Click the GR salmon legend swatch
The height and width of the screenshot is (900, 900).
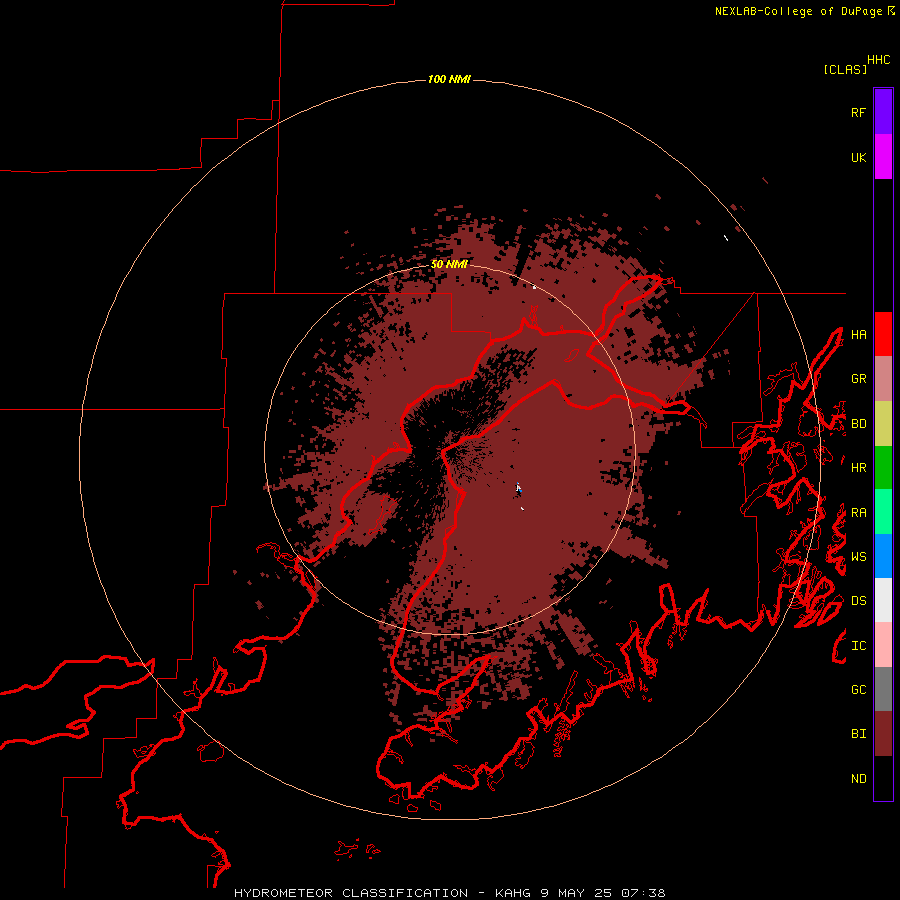(x=883, y=379)
